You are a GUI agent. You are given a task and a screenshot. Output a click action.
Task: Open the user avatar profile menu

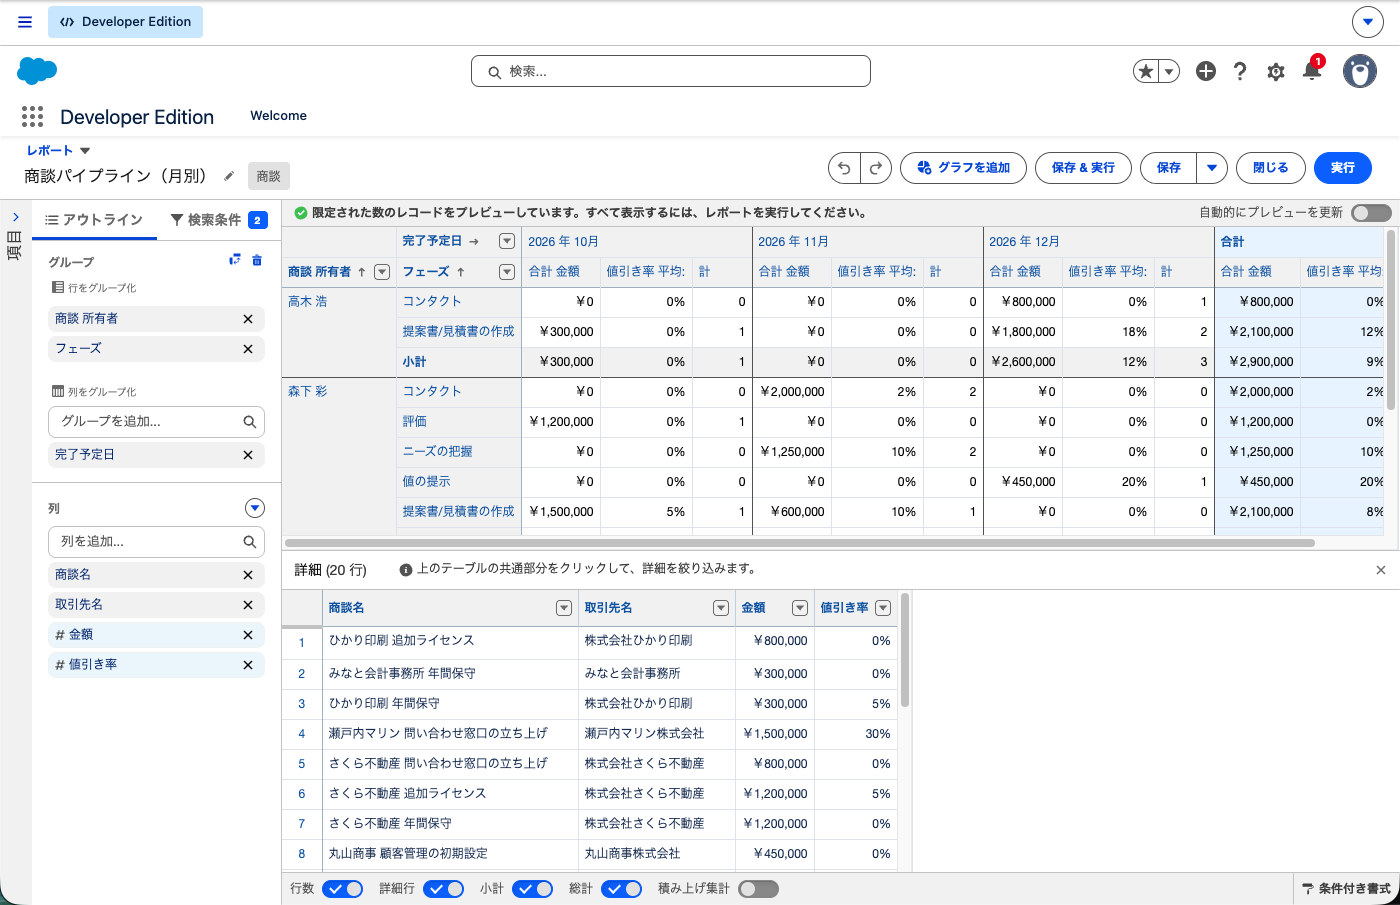pos(1360,71)
